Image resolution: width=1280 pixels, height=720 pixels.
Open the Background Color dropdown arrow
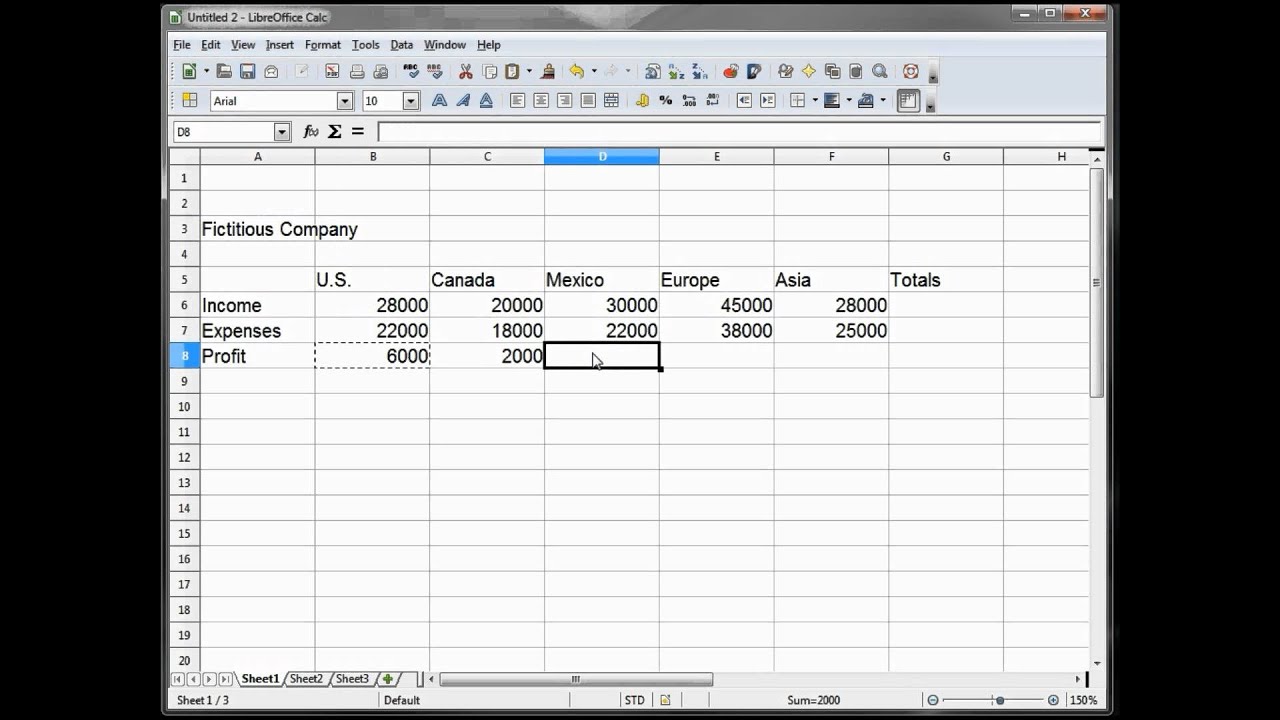(849, 101)
